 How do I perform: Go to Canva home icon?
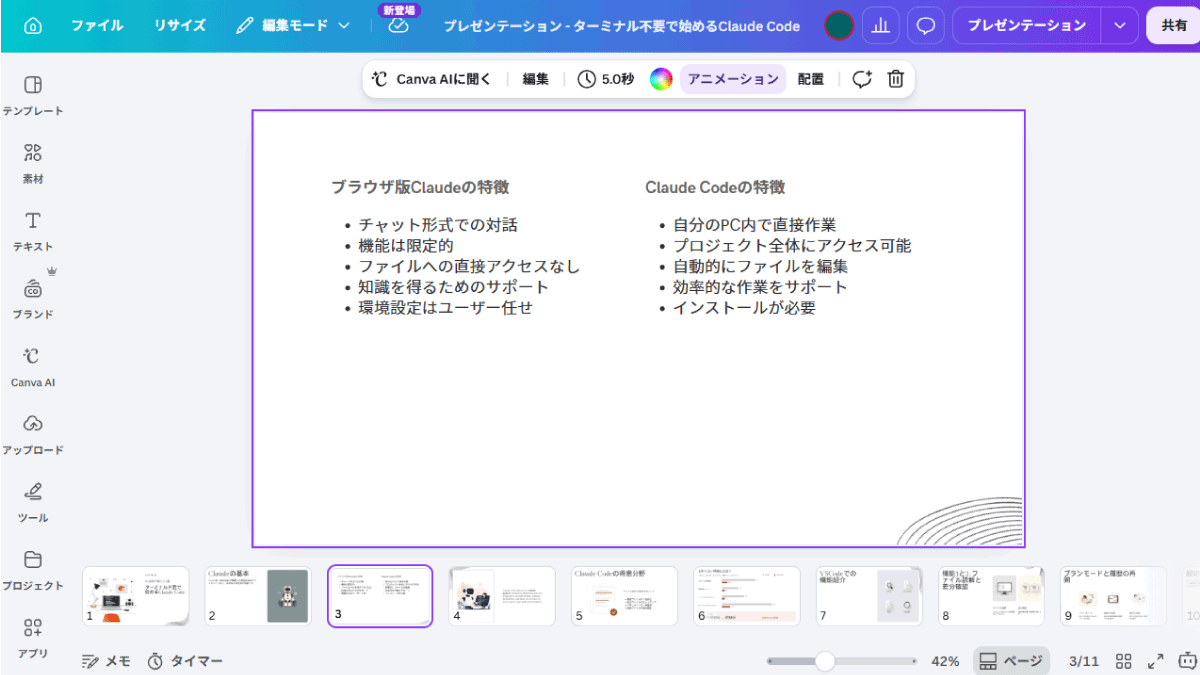point(32,26)
